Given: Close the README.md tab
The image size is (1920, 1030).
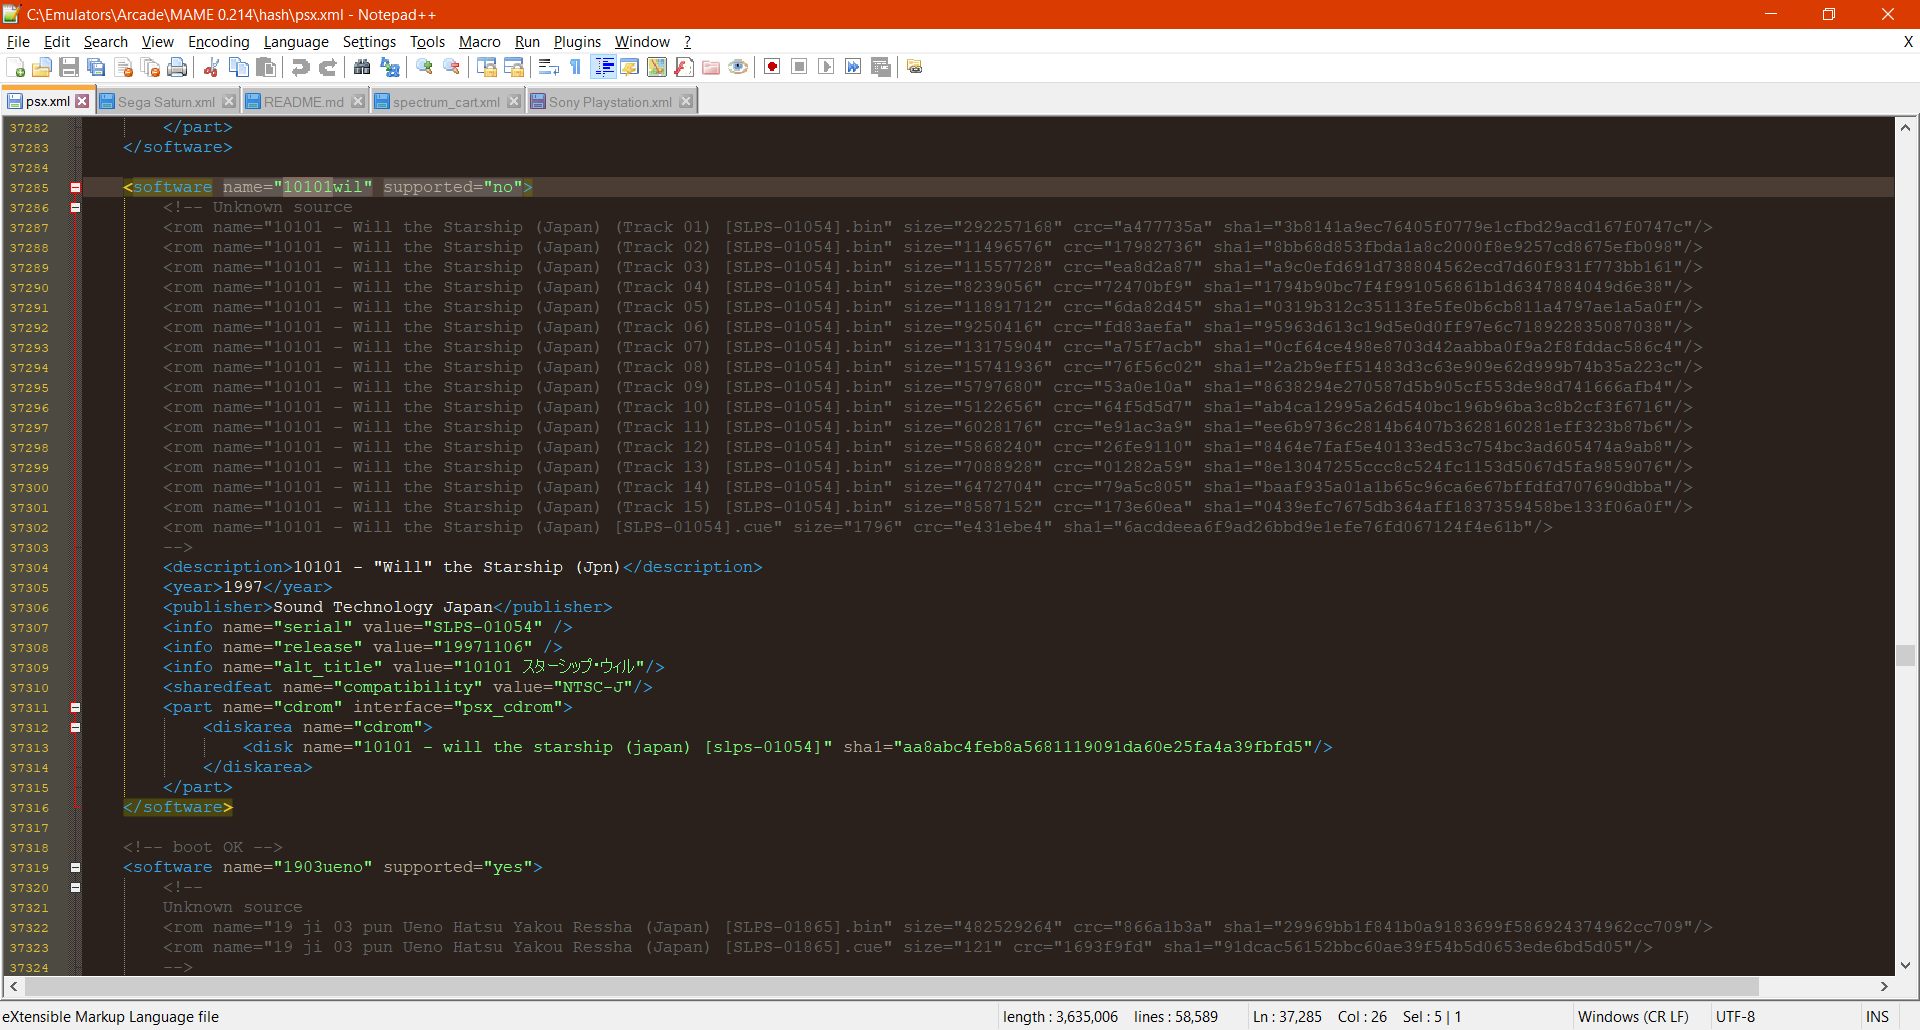Looking at the screenshot, I should coord(358,101).
